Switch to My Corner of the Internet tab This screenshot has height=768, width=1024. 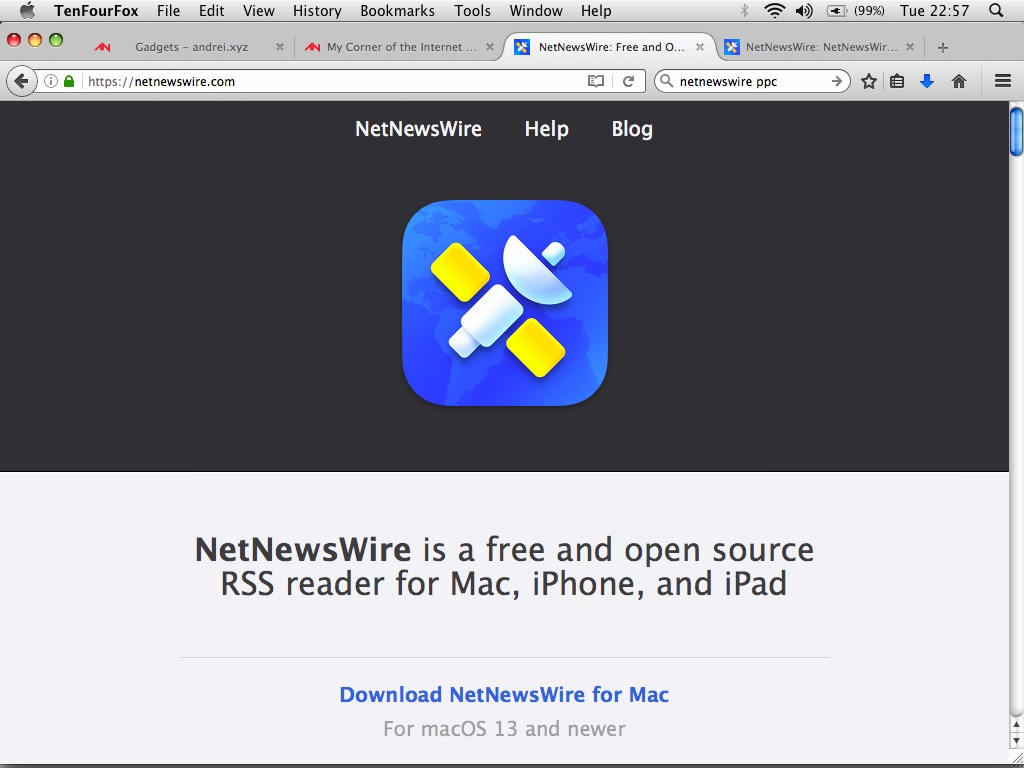(x=398, y=47)
